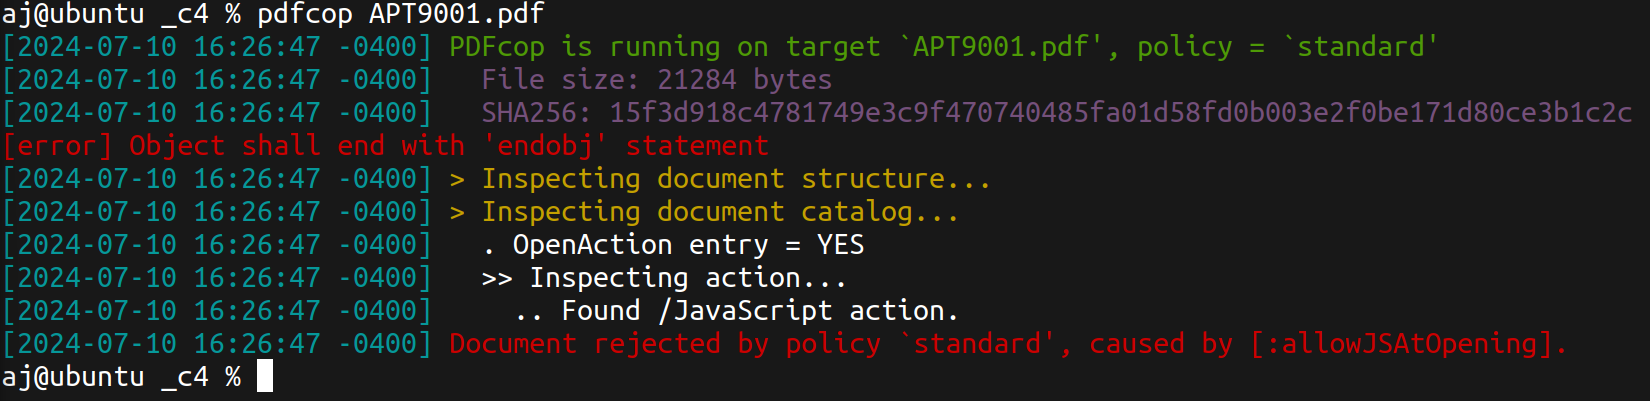The width and height of the screenshot is (1650, 401).
Task: Click the 'Document rejected by policy' message
Action: [665, 344]
